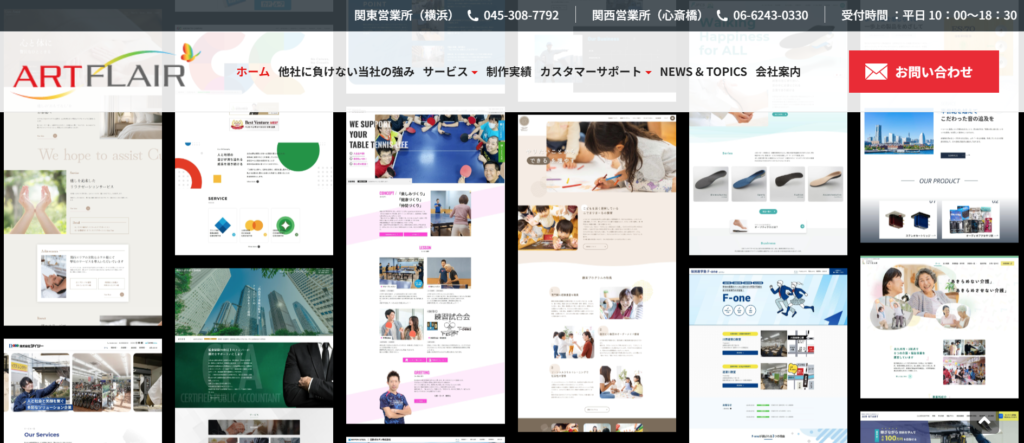Viewport: 1024px width, 443px height.
Task: Open the 制作実績 menu item
Action: pos(508,72)
